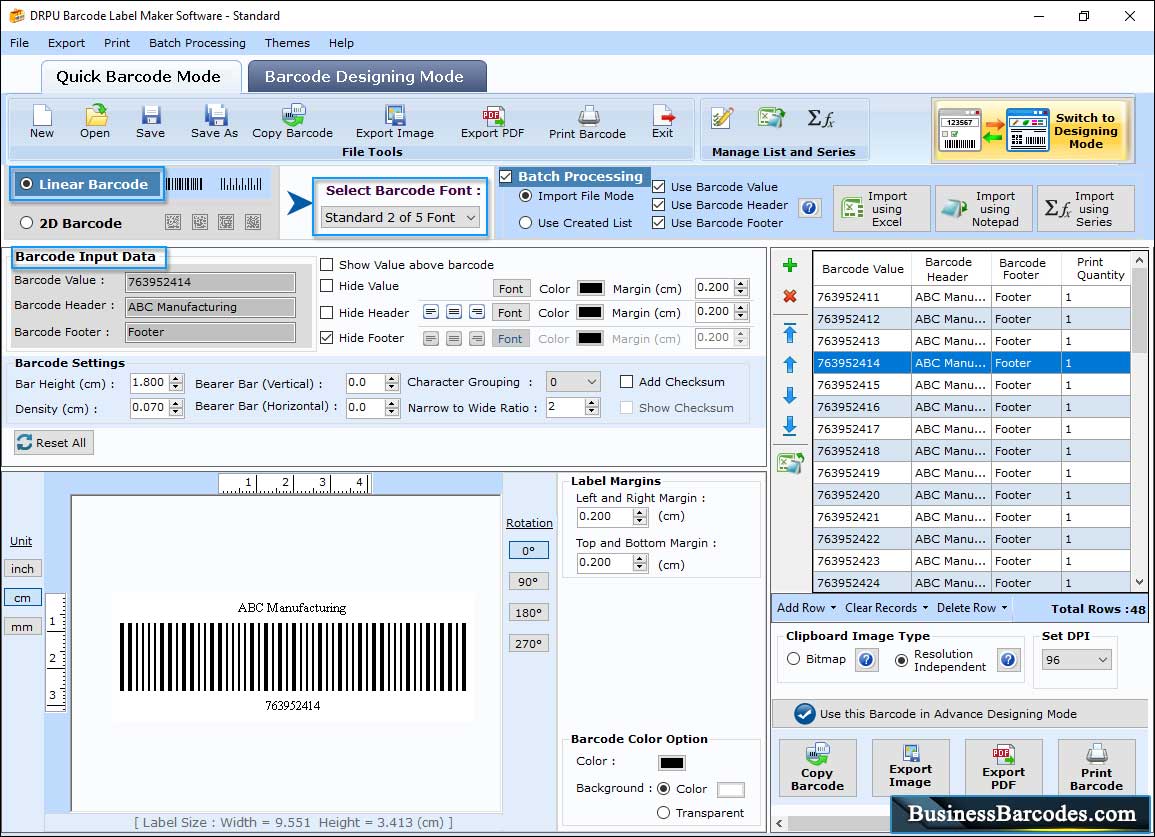Open a file with the Open icon
Image resolution: width=1155 pixels, height=837 pixels.
point(95,121)
